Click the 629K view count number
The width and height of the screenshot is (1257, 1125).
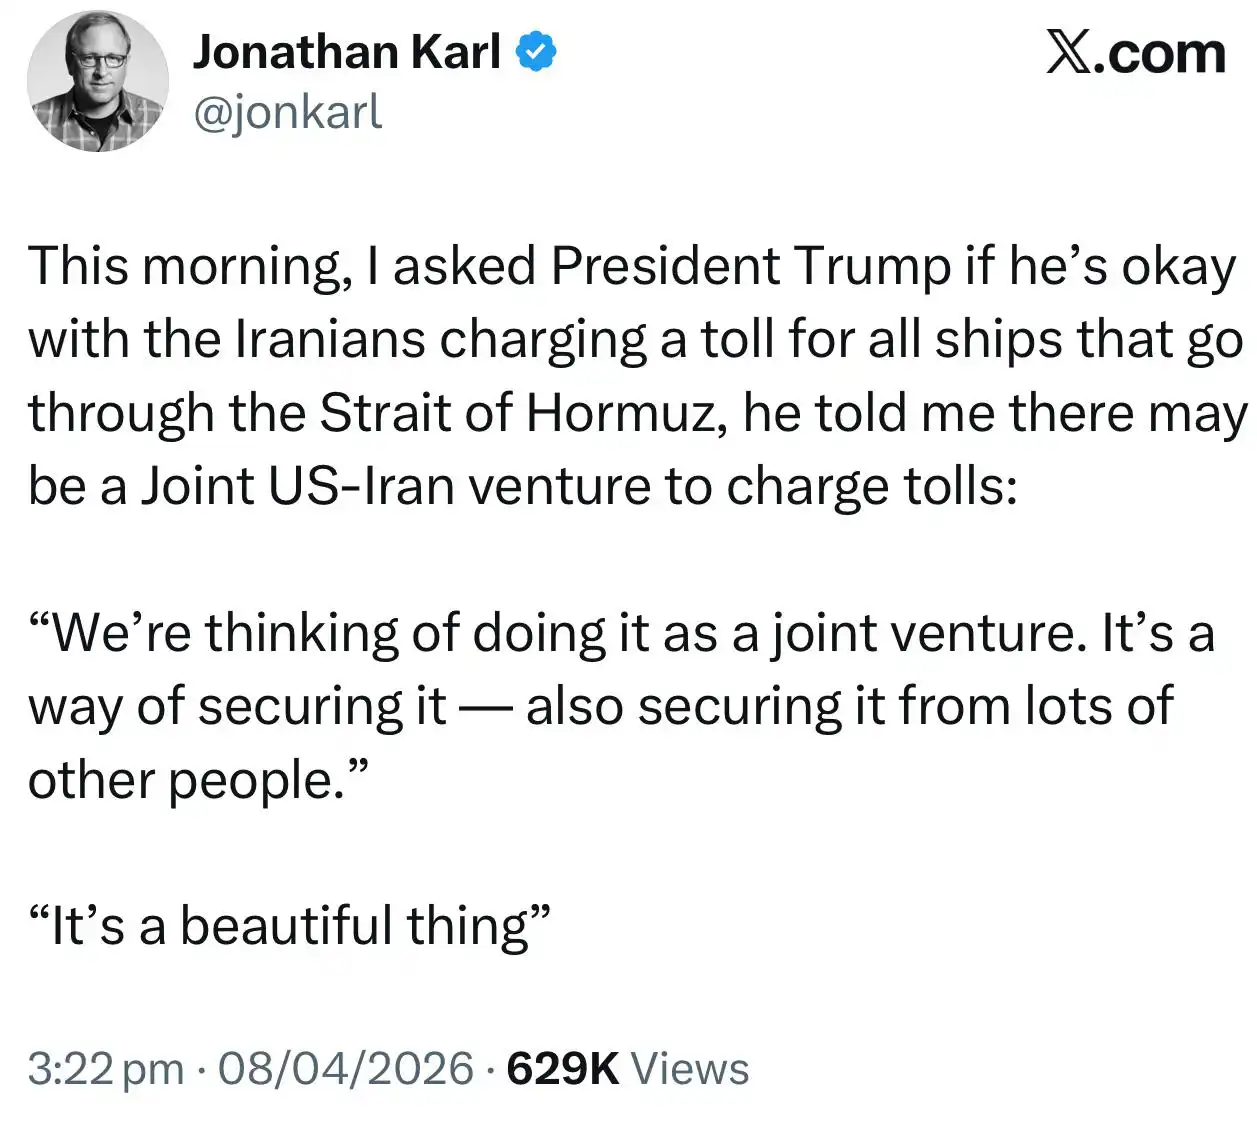pyautogui.click(x=563, y=1068)
